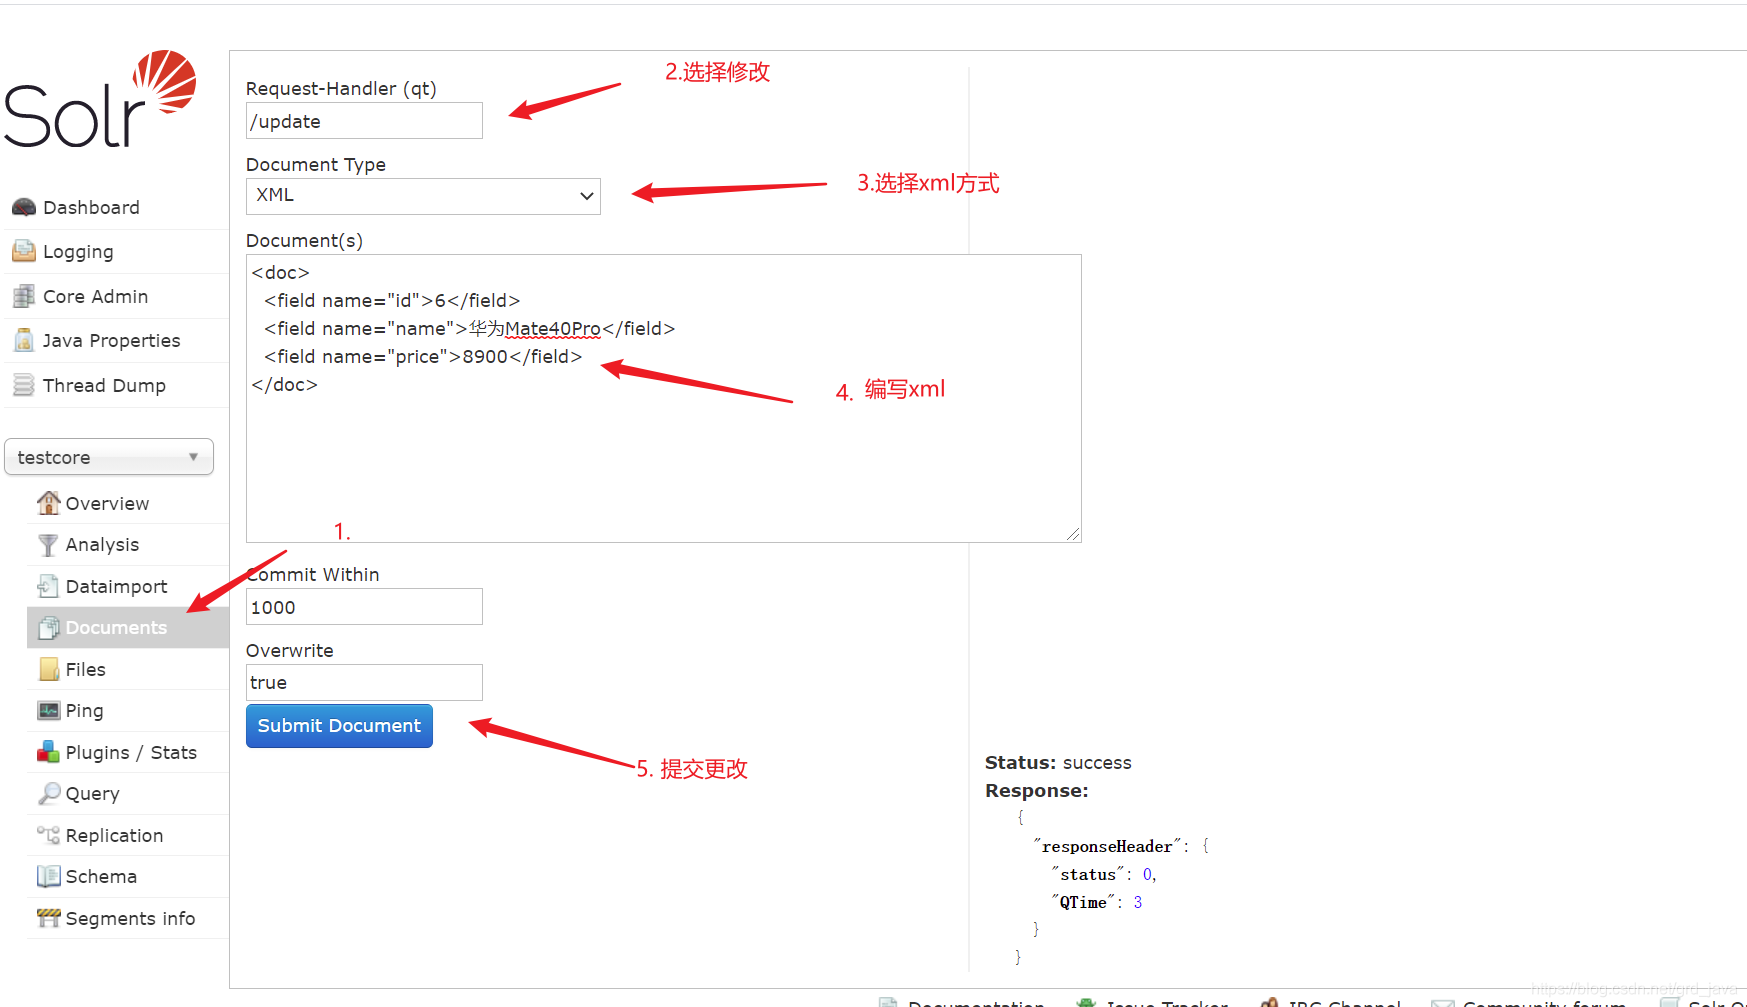
Task: Open the Dashboard menu item
Action: coord(91,207)
